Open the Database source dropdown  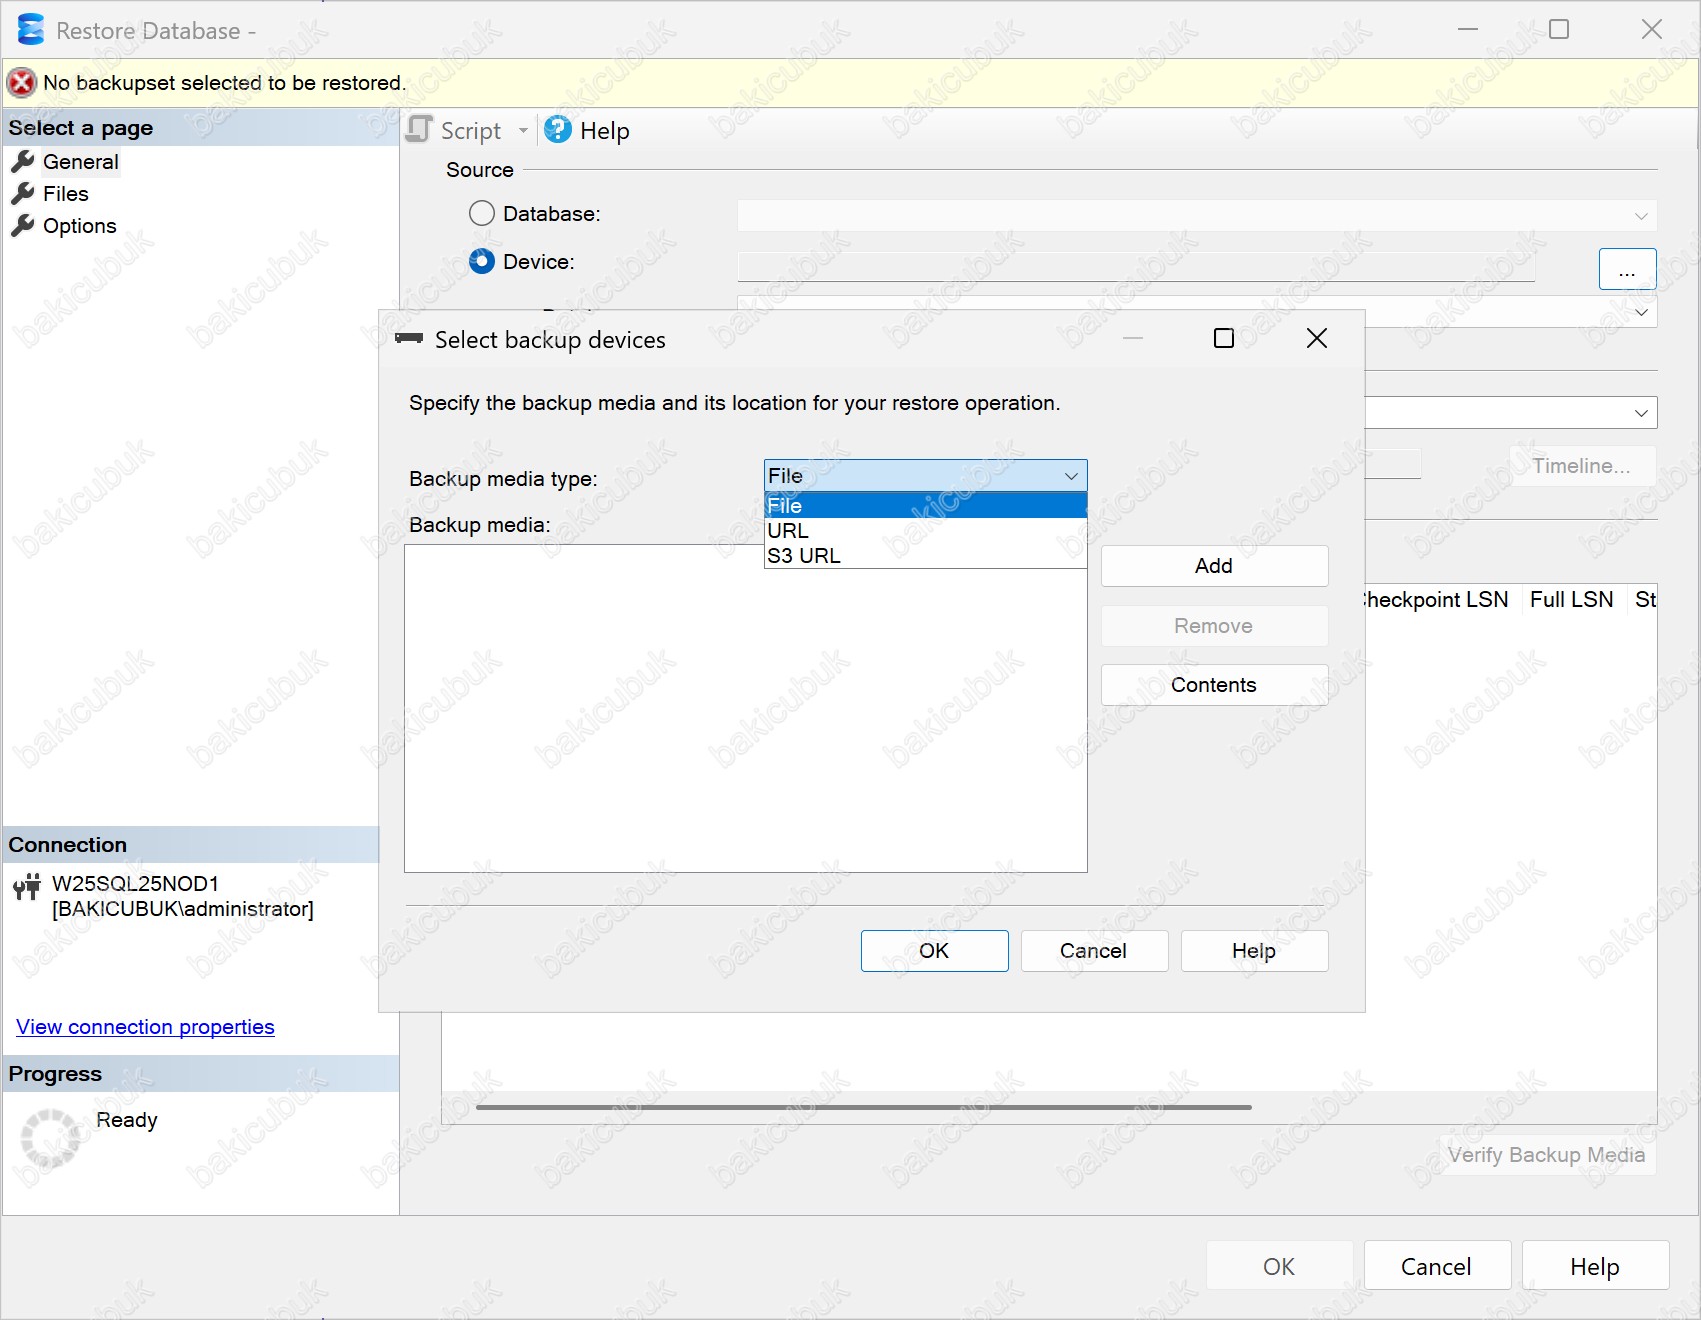click(1640, 216)
